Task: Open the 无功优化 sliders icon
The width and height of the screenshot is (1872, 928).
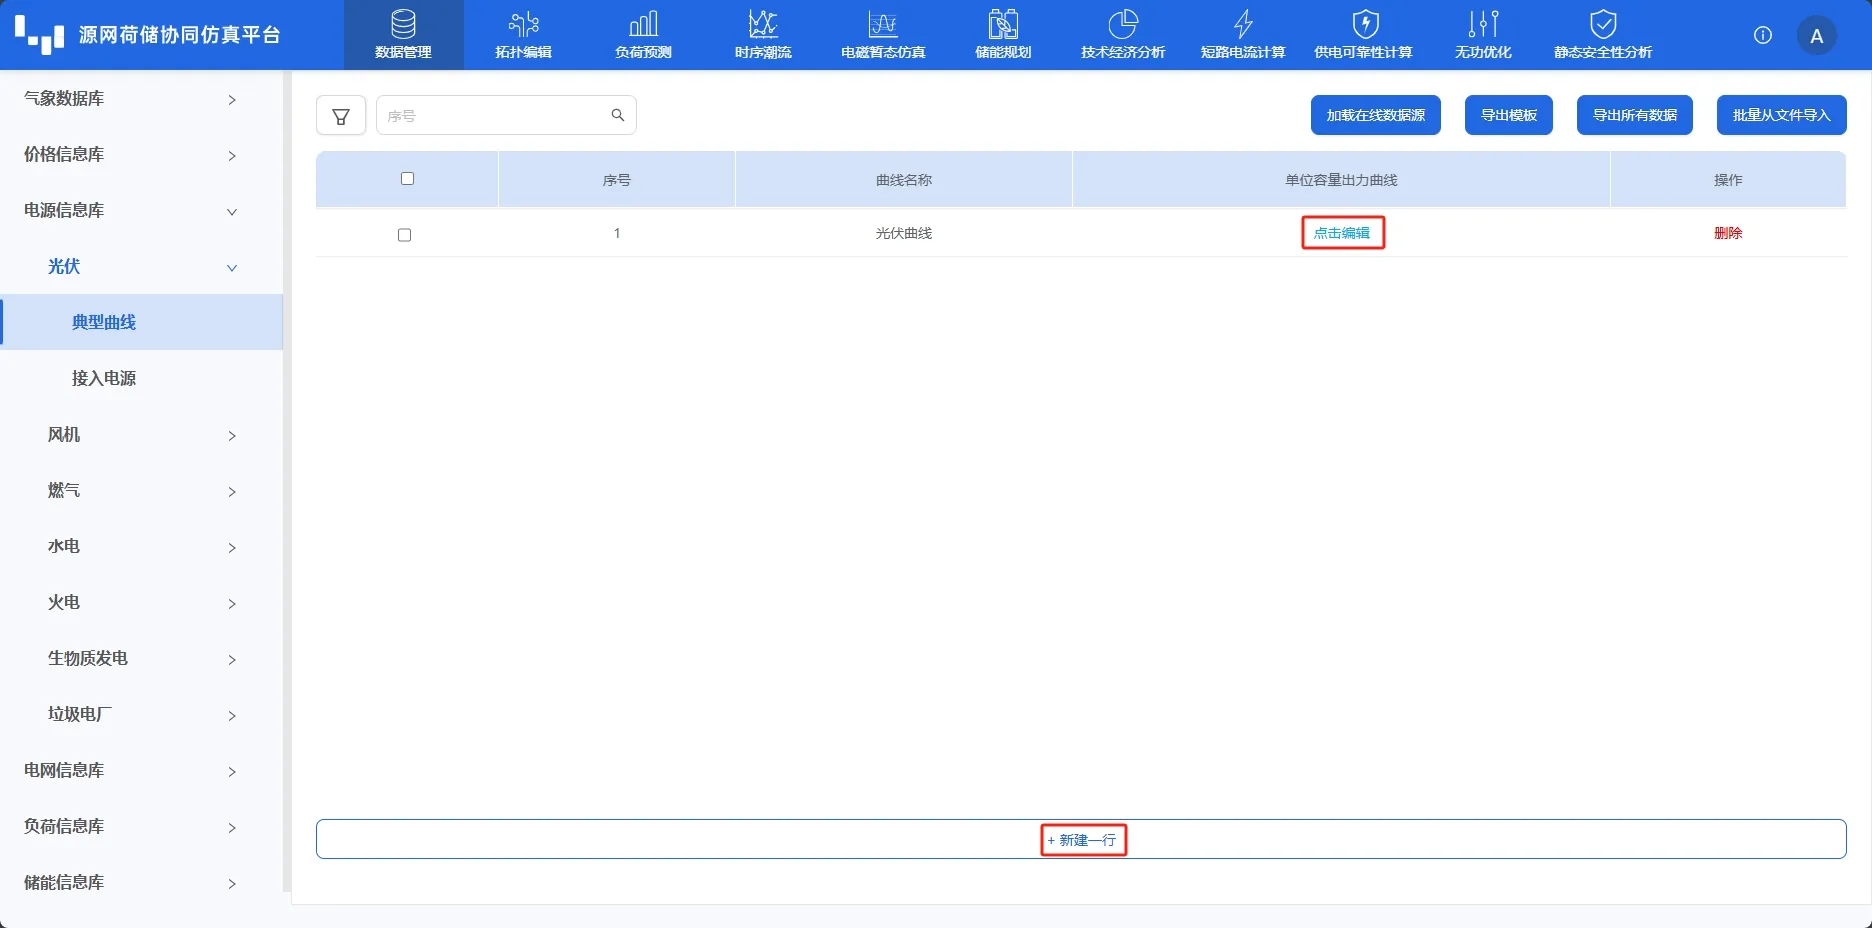Action: coord(1483,23)
